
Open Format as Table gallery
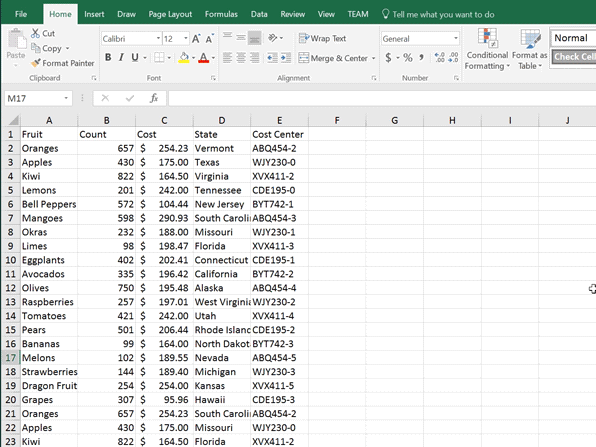(530, 49)
